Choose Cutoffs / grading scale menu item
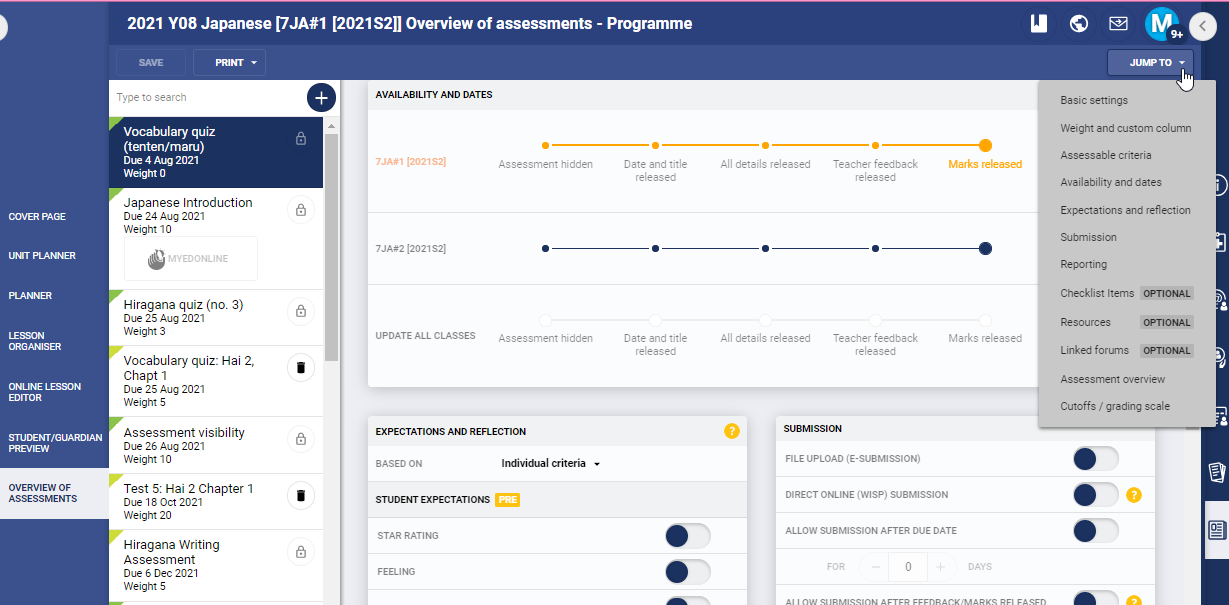Viewport: 1229px width, 605px height. click(x=1114, y=406)
